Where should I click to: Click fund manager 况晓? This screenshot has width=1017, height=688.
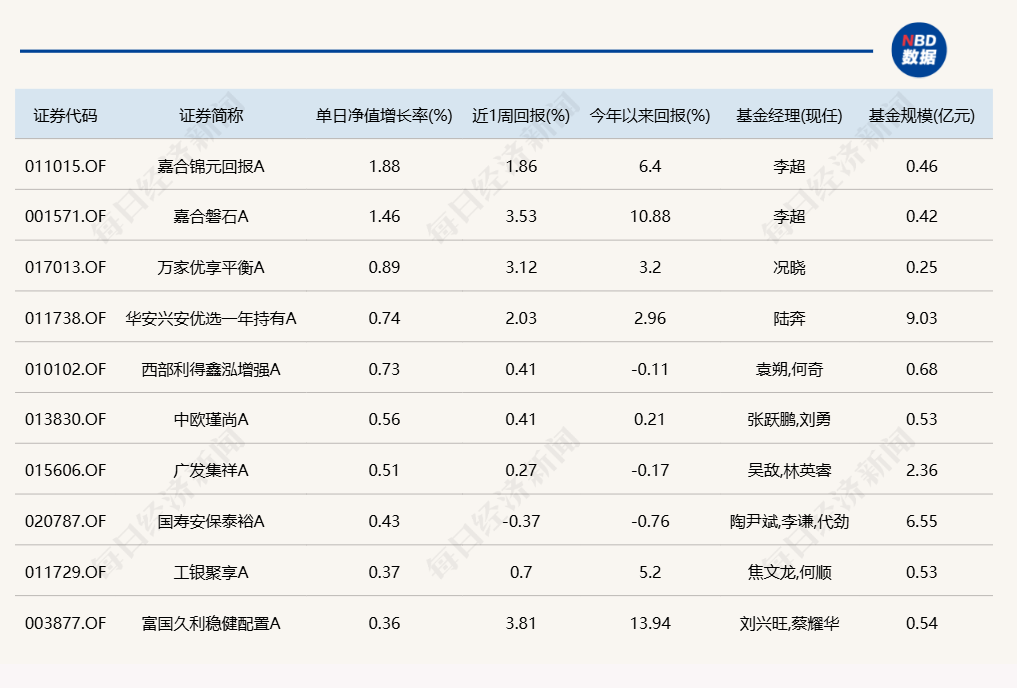[x=789, y=267]
